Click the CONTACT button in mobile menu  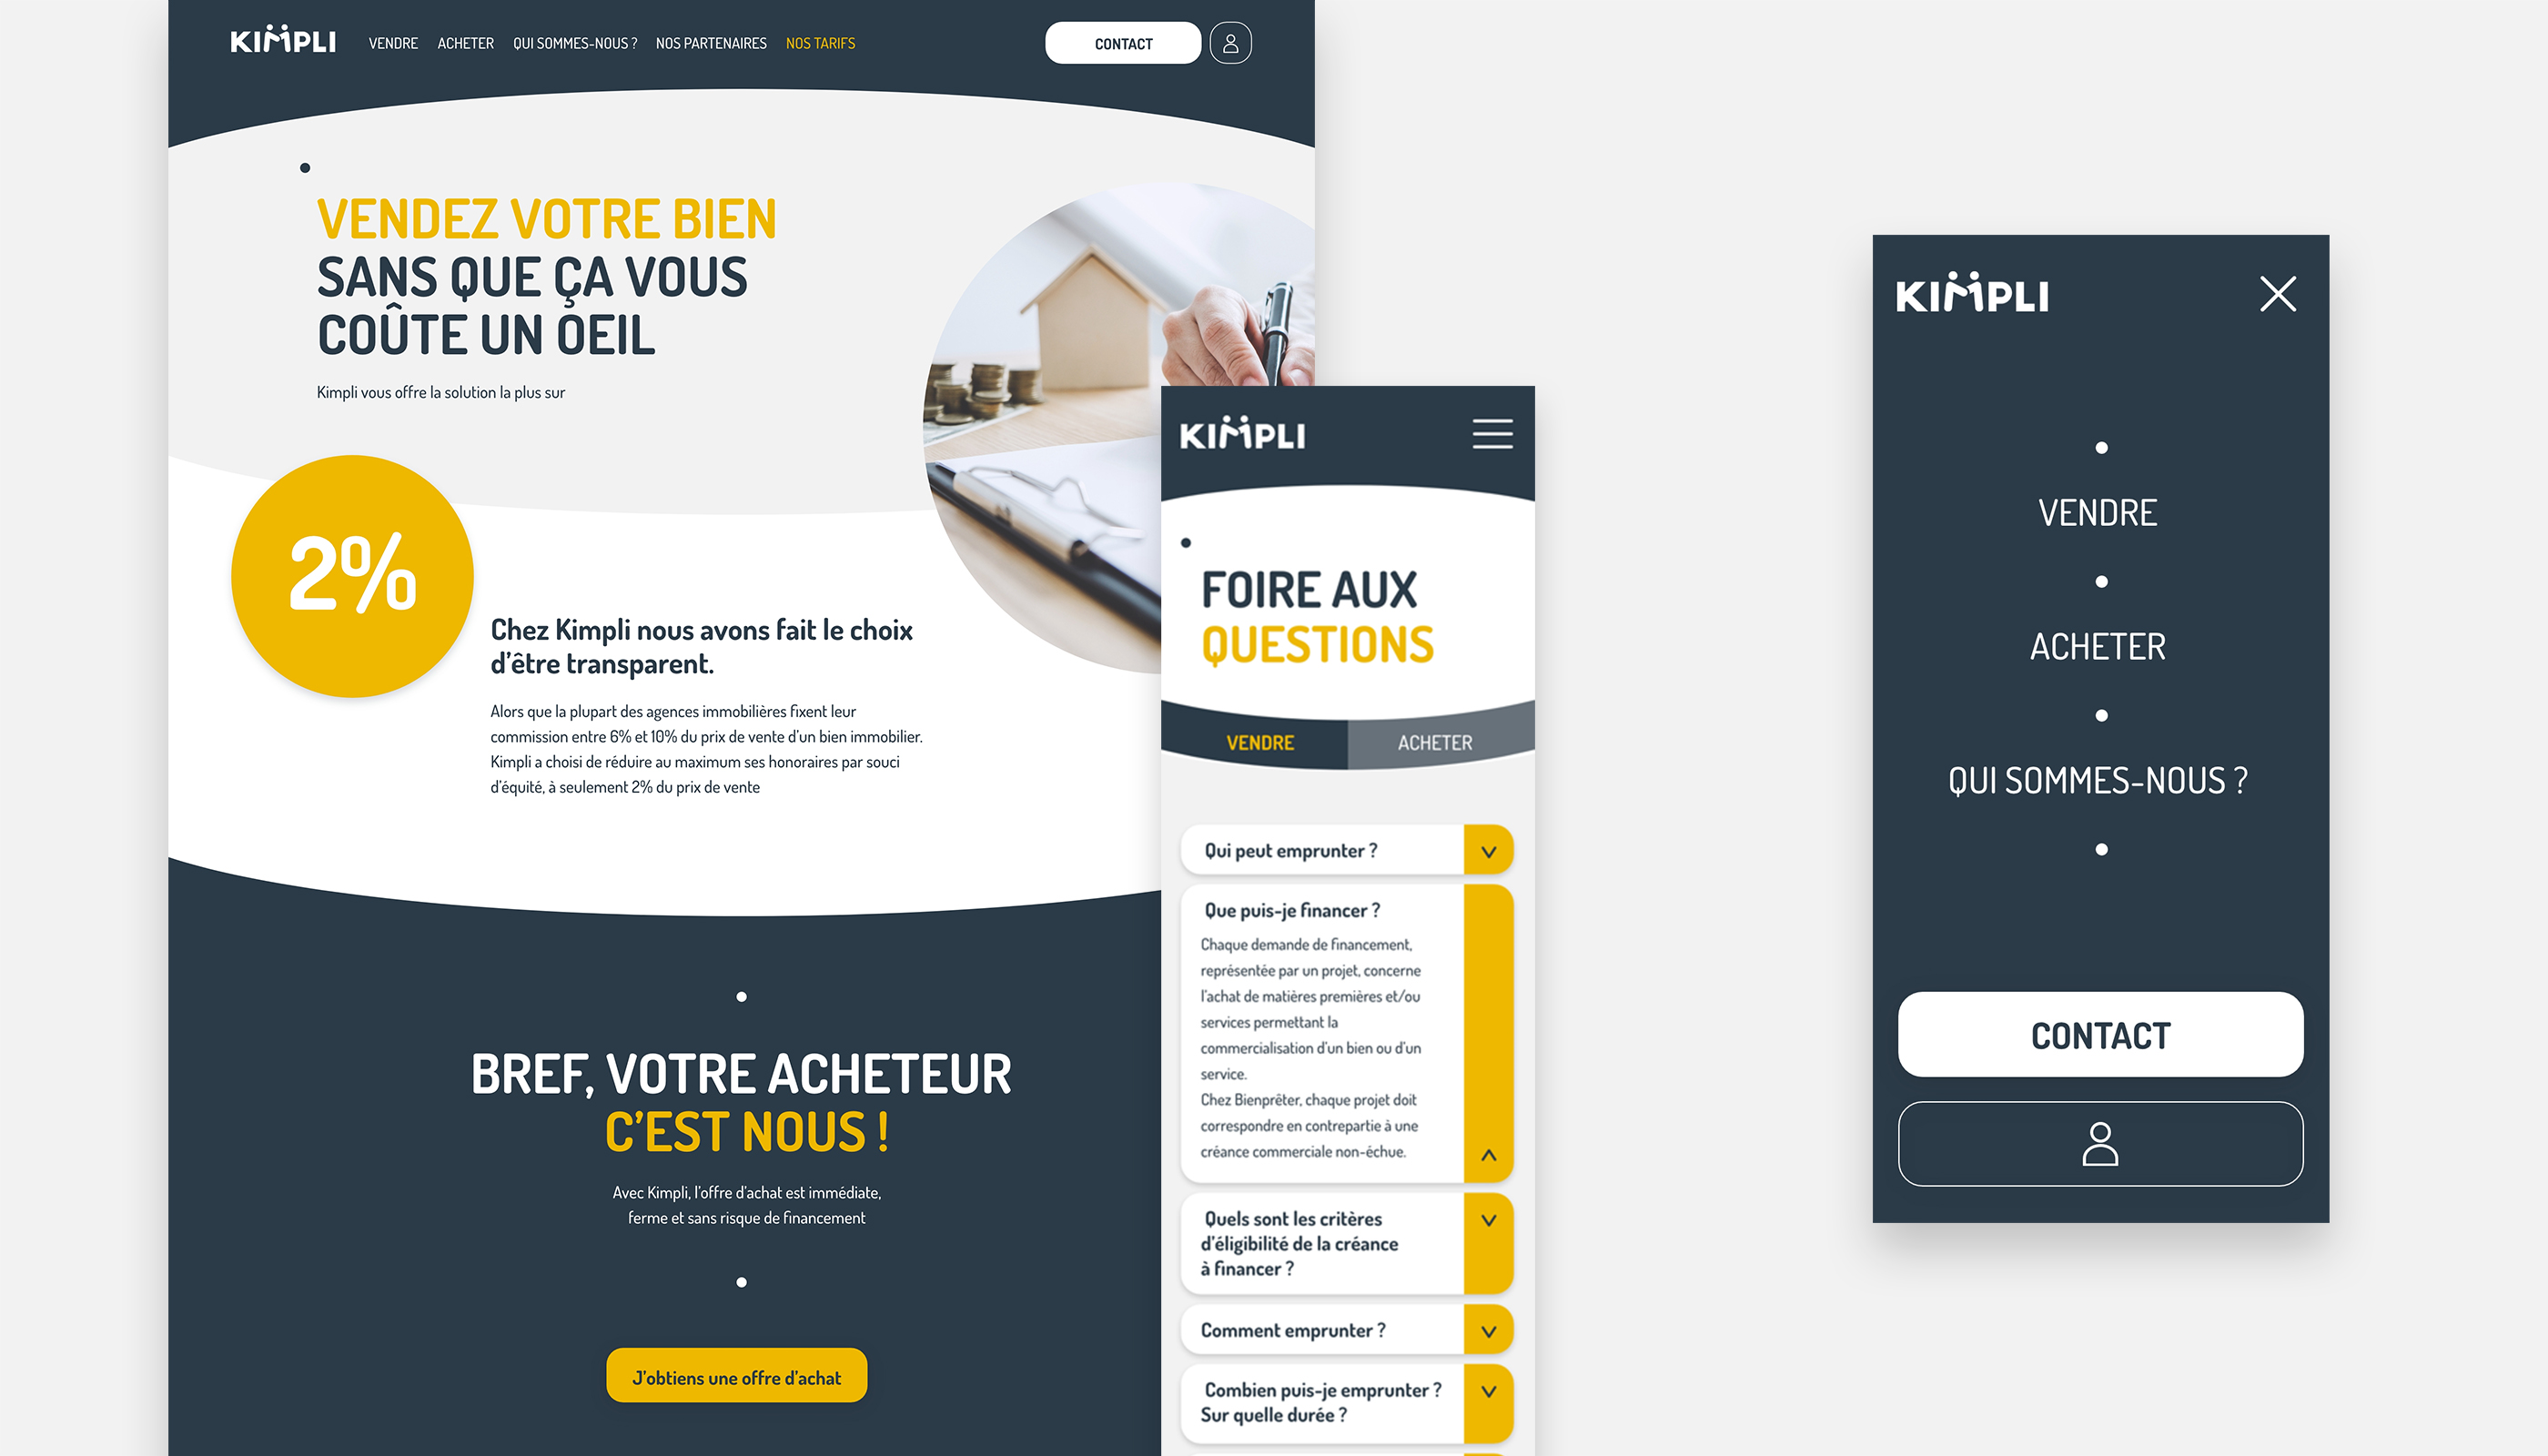tap(2098, 1033)
